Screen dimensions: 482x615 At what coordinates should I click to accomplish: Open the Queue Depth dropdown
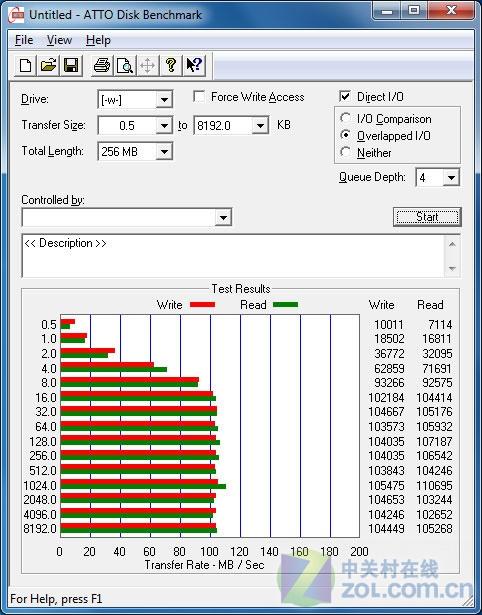(x=451, y=178)
